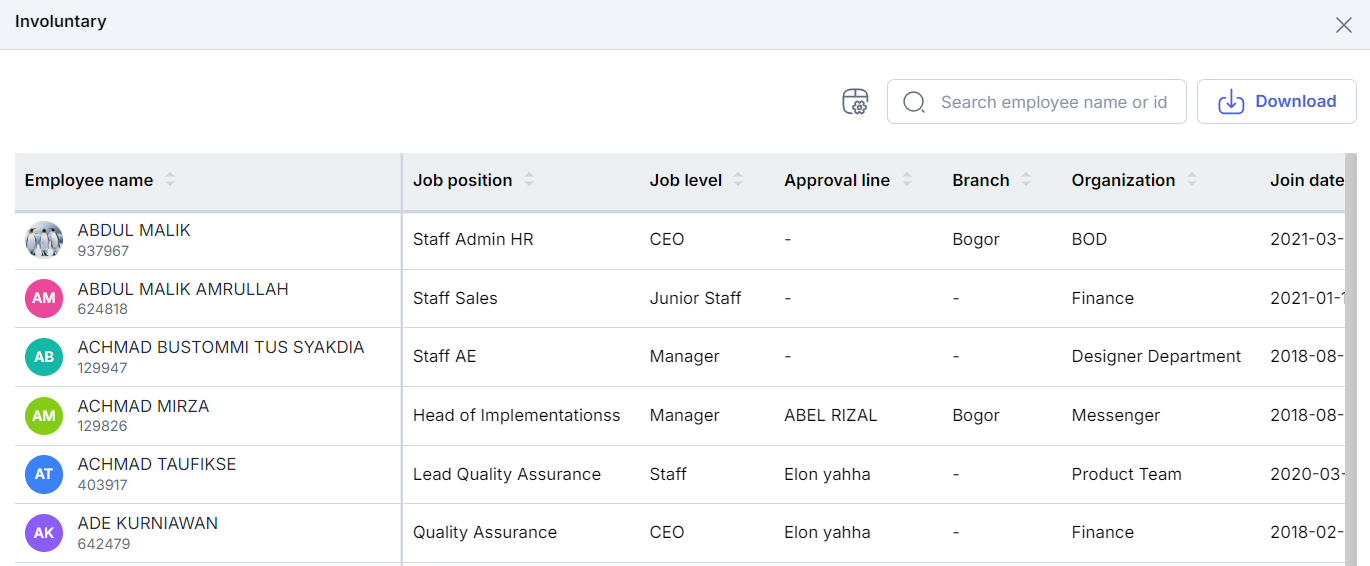The width and height of the screenshot is (1370, 566).
Task: Close the Involuntary dialog
Action: [1344, 25]
